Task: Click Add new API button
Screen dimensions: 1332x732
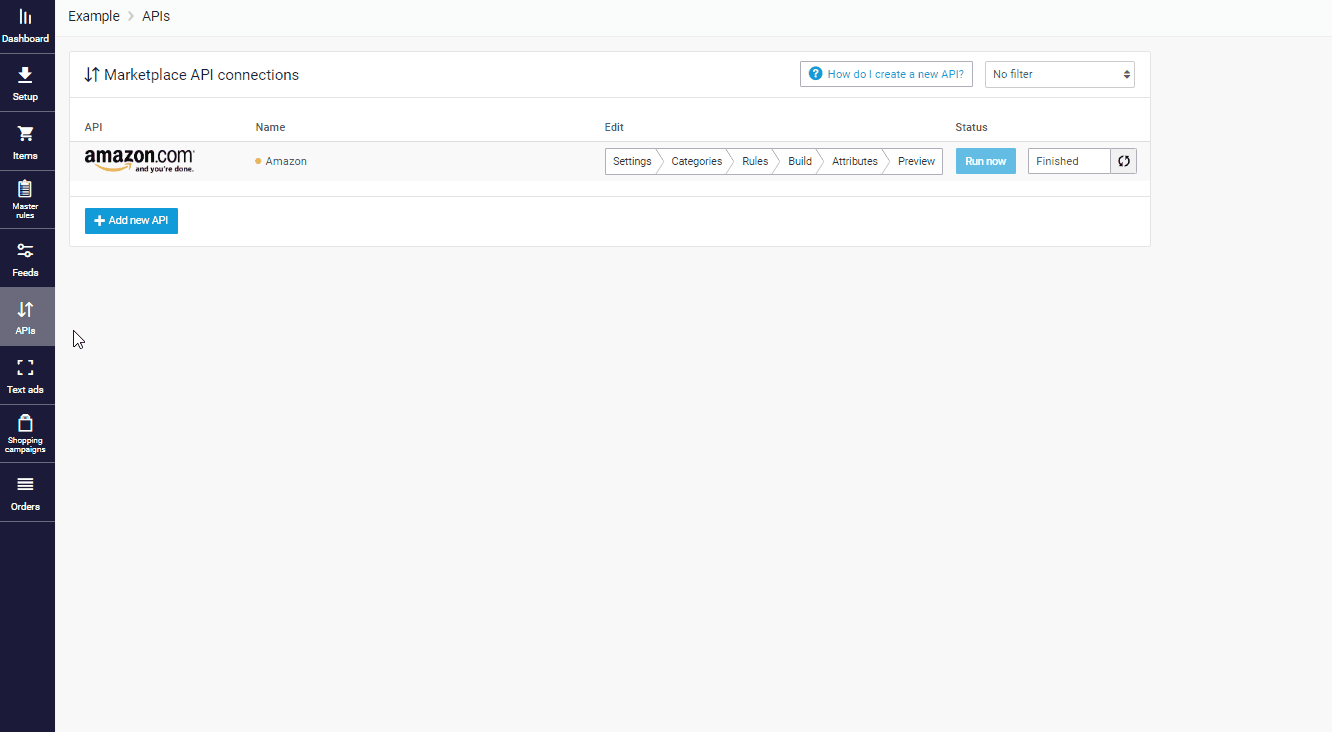Action: click(x=131, y=220)
